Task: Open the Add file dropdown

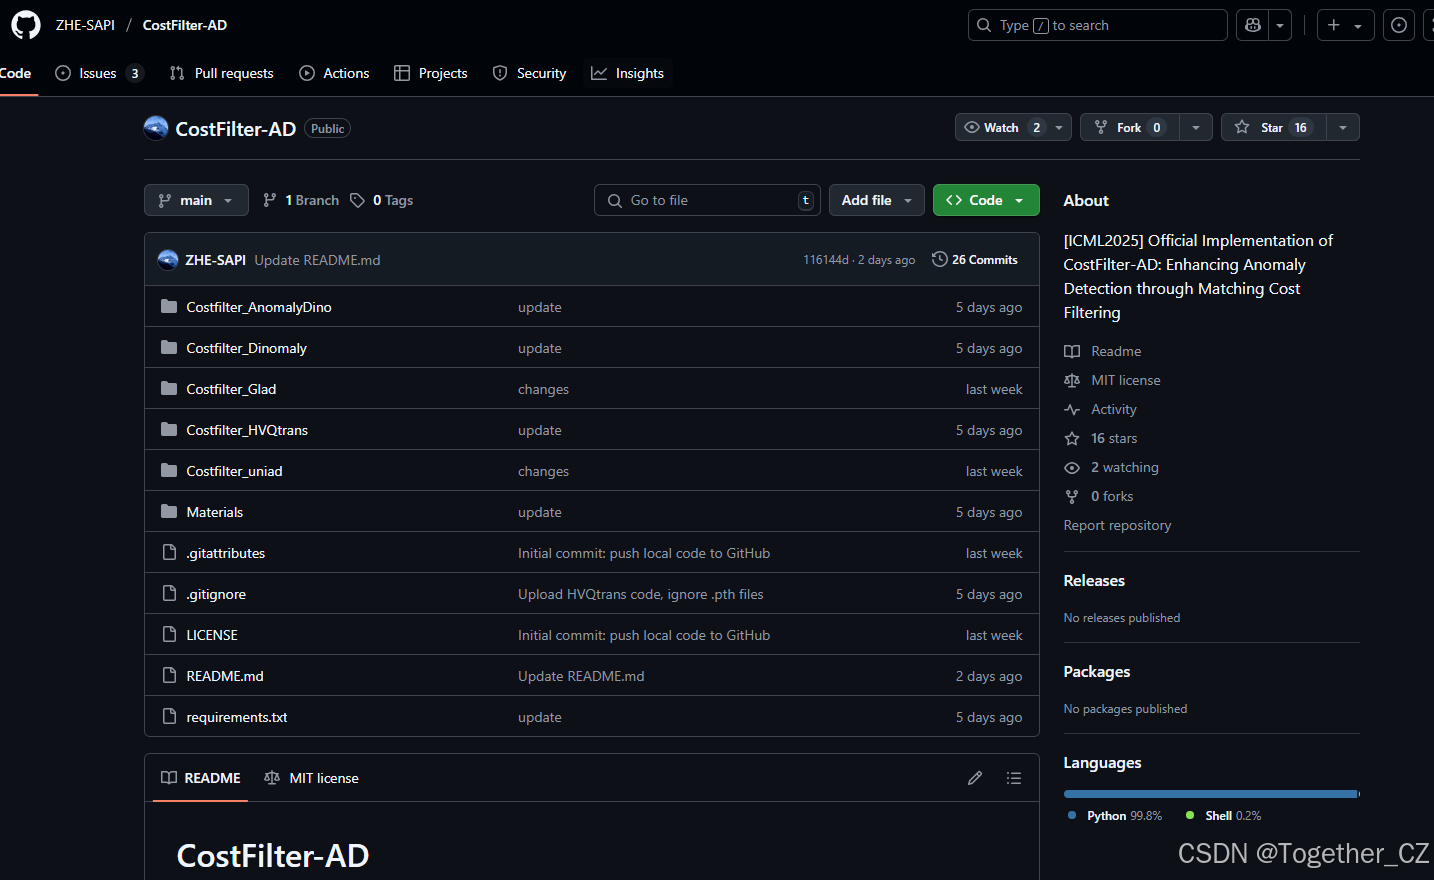Action: click(876, 200)
